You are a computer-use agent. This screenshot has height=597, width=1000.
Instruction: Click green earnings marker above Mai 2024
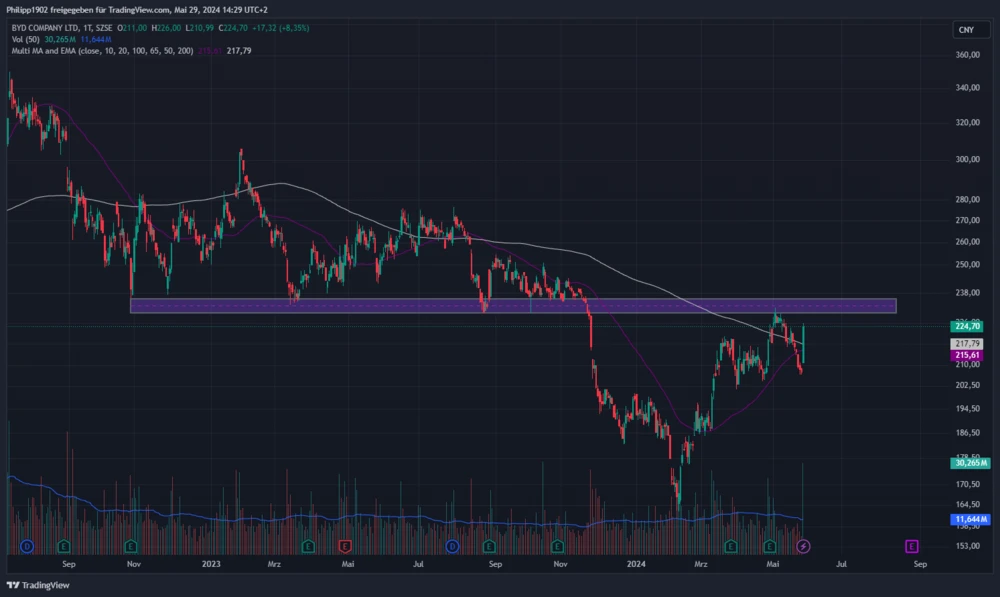[x=769, y=546]
